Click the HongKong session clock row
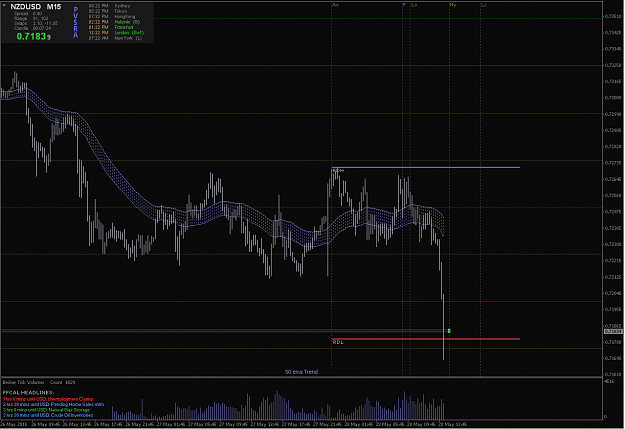The height and width of the screenshot is (429, 625). click(112, 16)
